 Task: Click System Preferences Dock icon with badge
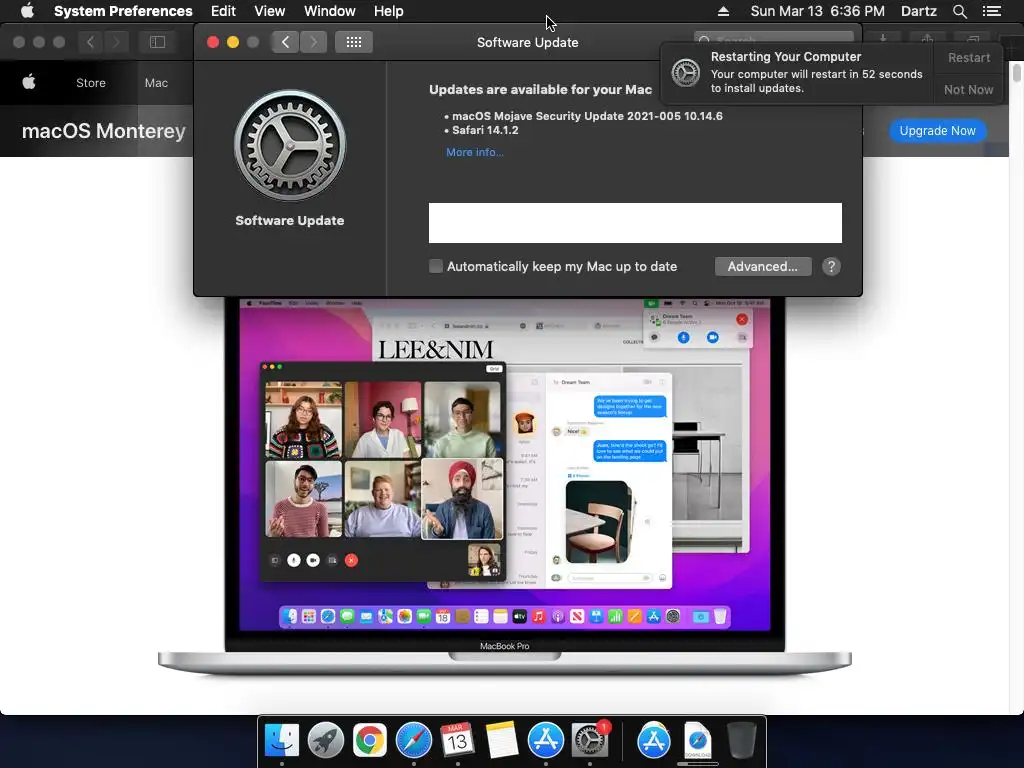(x=590, y=741)
